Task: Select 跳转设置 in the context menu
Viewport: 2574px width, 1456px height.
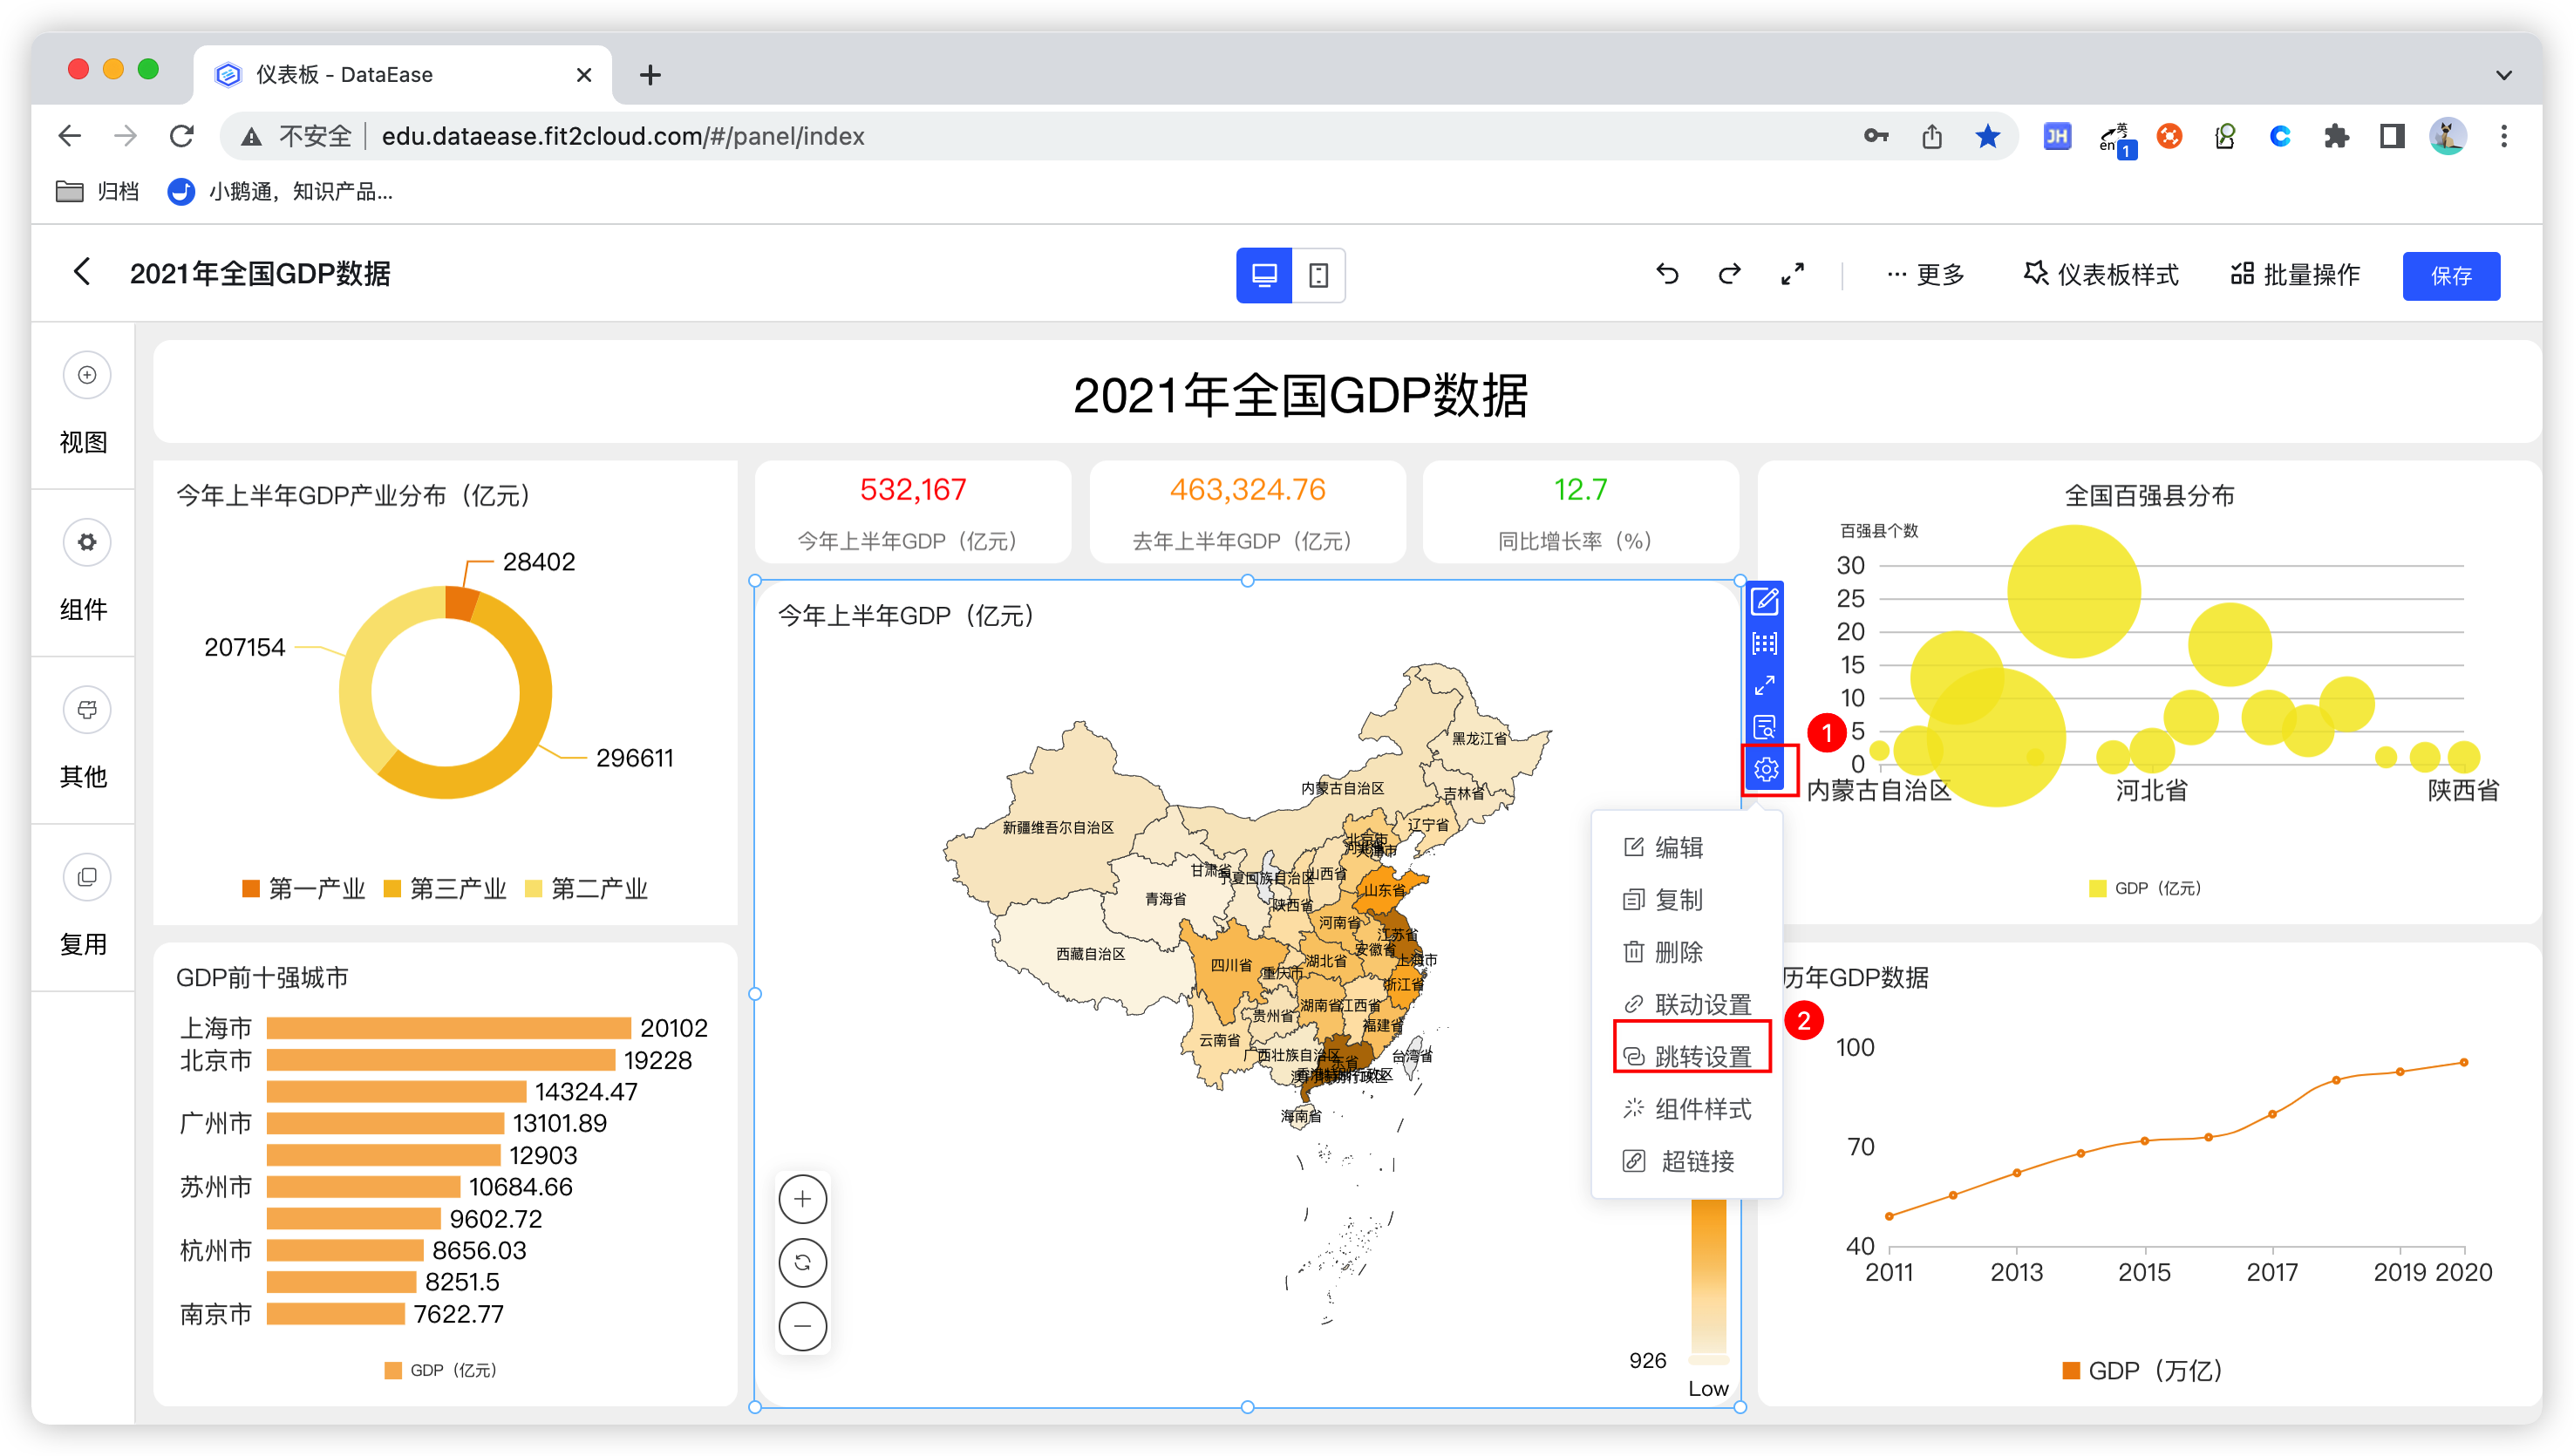Action: click(x=1686, y=1056)
